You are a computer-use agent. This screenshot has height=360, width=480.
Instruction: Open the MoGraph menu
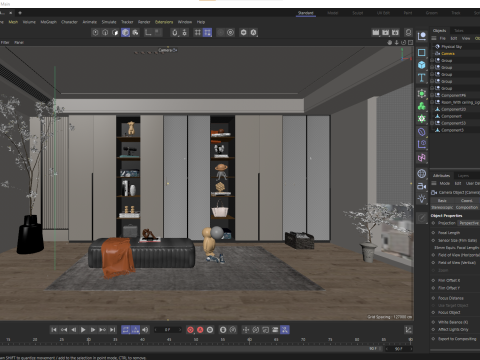tap(48, 22)
